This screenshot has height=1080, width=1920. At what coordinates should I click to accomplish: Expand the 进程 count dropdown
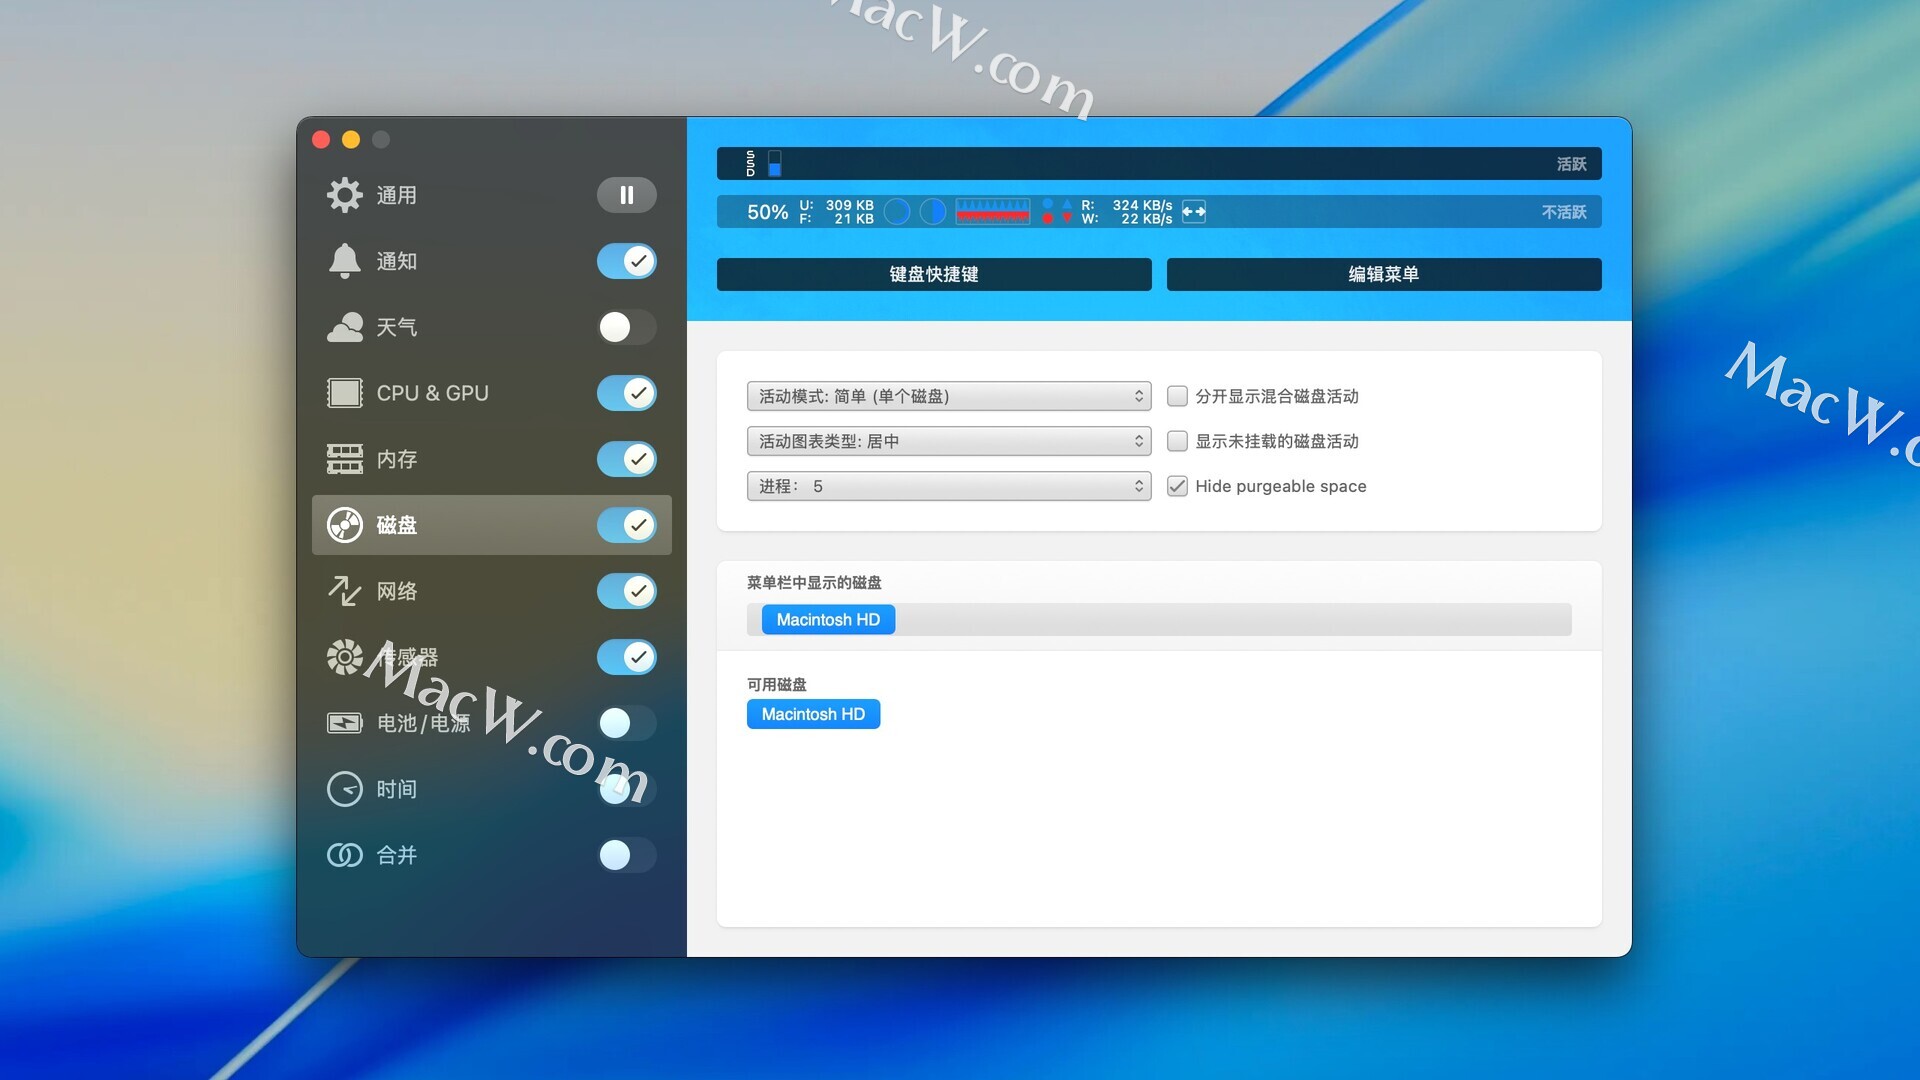[x=948, y=486]
